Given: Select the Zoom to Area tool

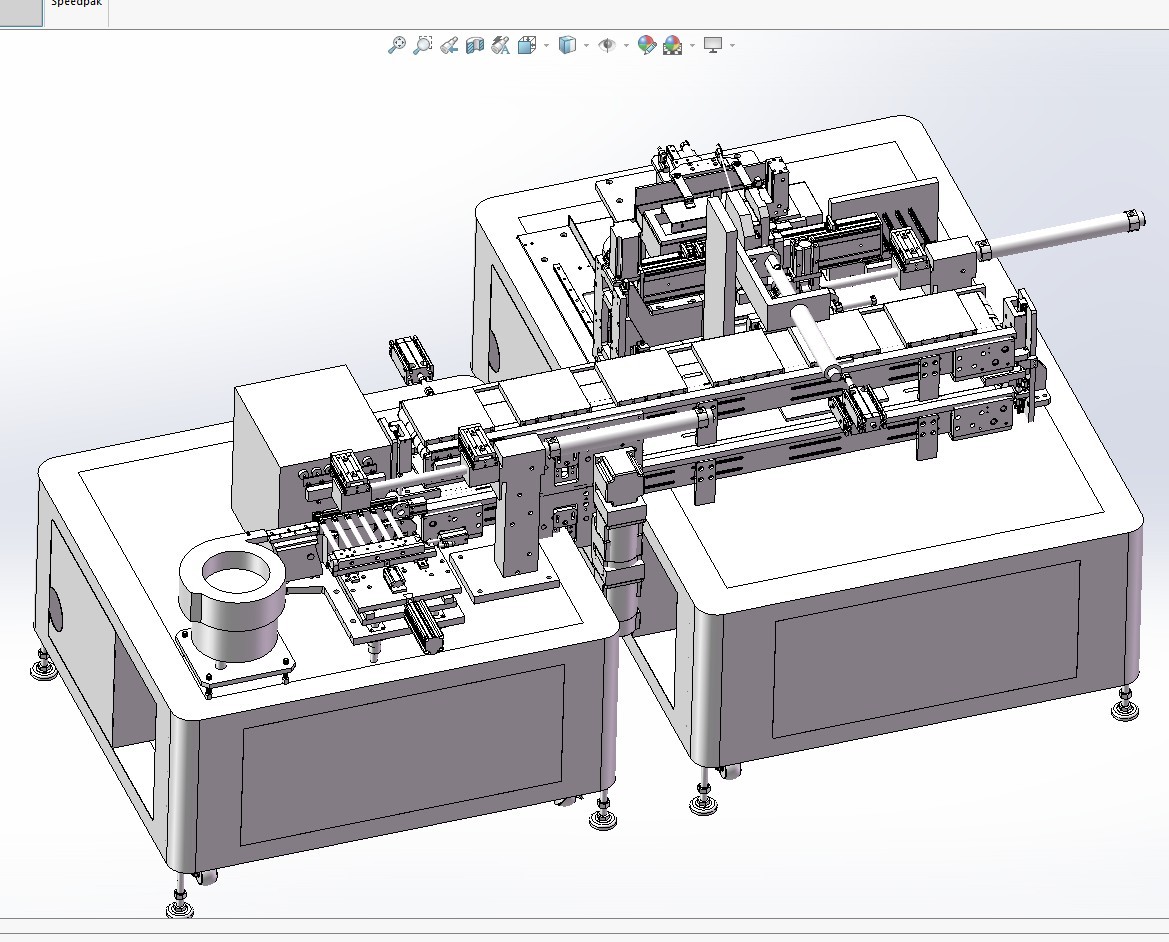Looking at the screenshot, I should click(423, 45).
